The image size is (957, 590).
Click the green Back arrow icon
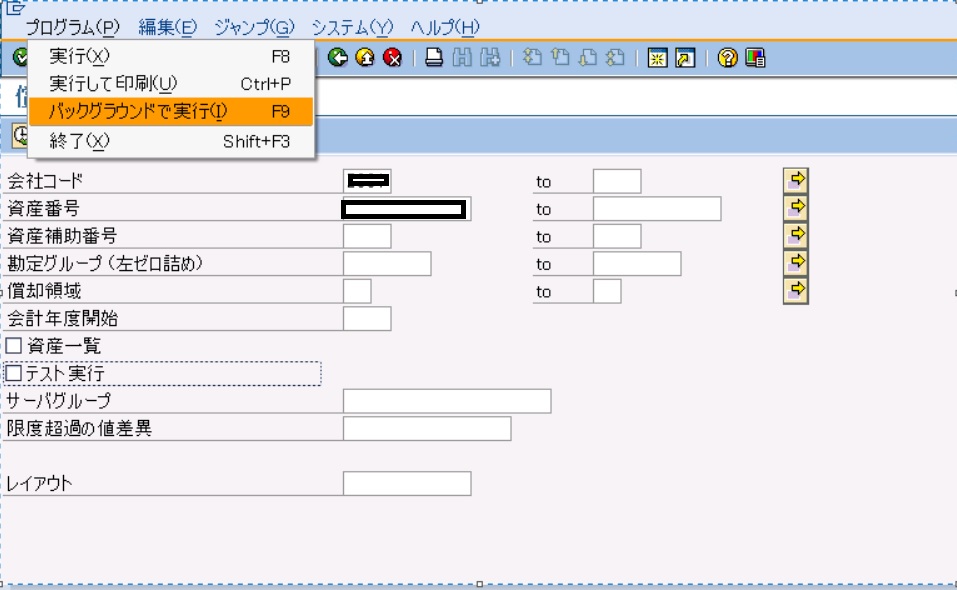(337, 58)
